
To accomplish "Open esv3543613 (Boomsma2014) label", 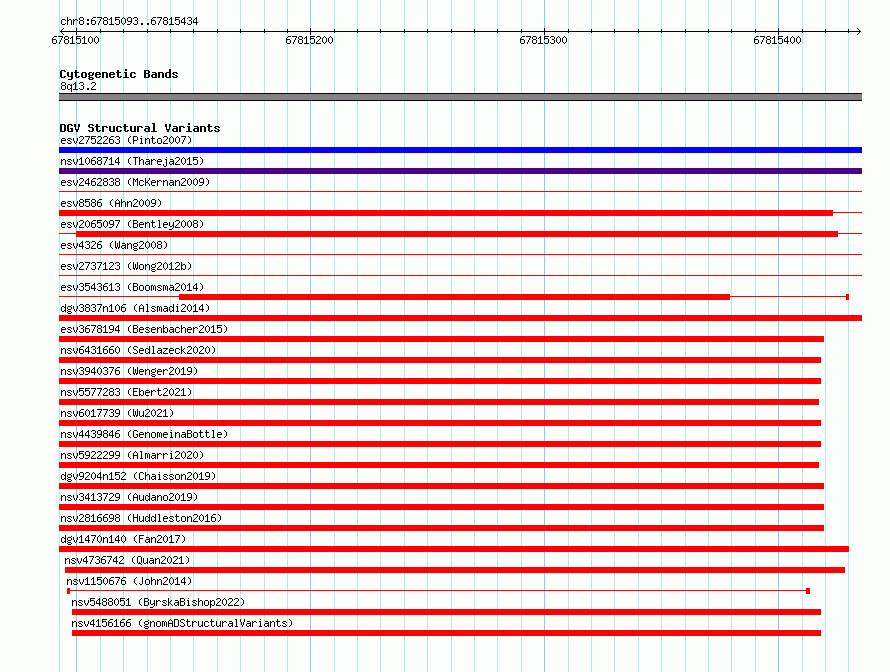I will tap(132, 287).
